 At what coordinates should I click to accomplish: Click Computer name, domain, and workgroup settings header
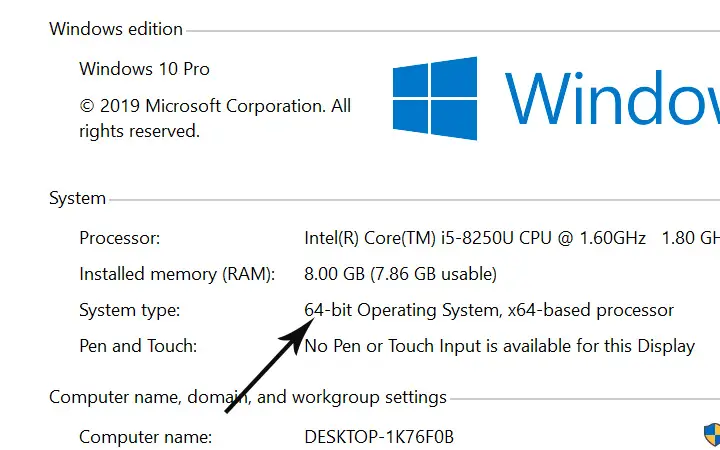point(248,397)
